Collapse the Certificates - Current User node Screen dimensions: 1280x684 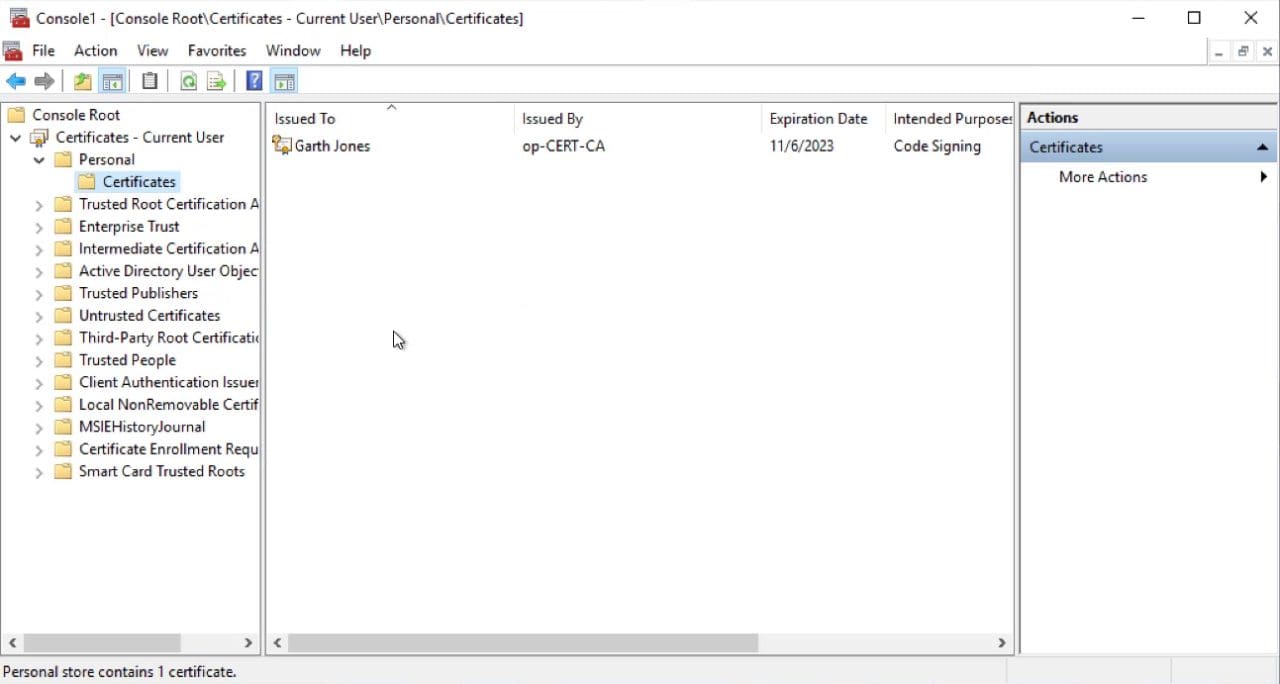tap(15, 137)
